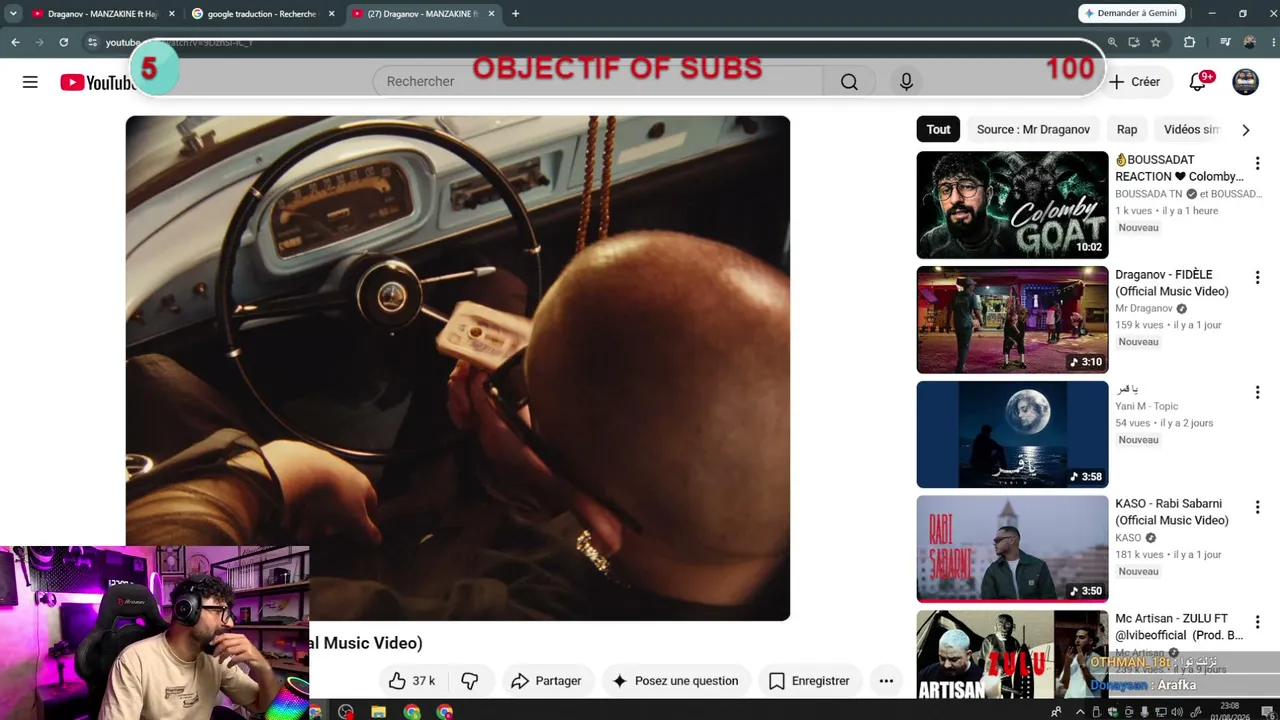Open the Draganov - FIDÈLE video title
Screen dimensions: 1280x720
(1172, 283)
